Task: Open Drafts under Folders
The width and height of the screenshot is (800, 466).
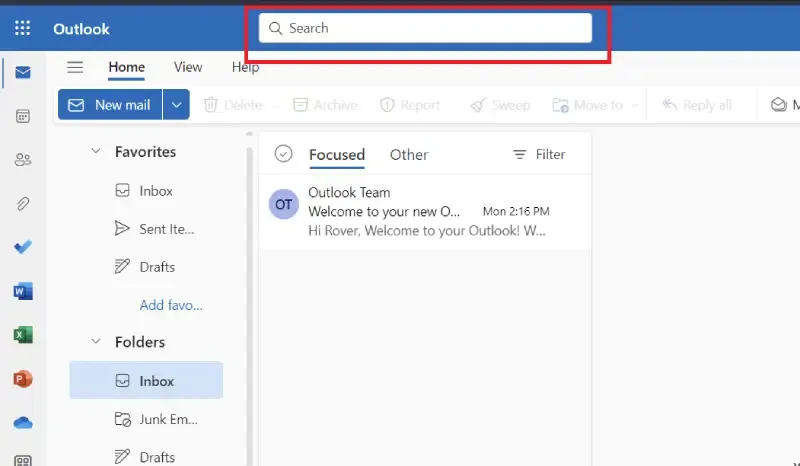Action: (x=146, y=457)
